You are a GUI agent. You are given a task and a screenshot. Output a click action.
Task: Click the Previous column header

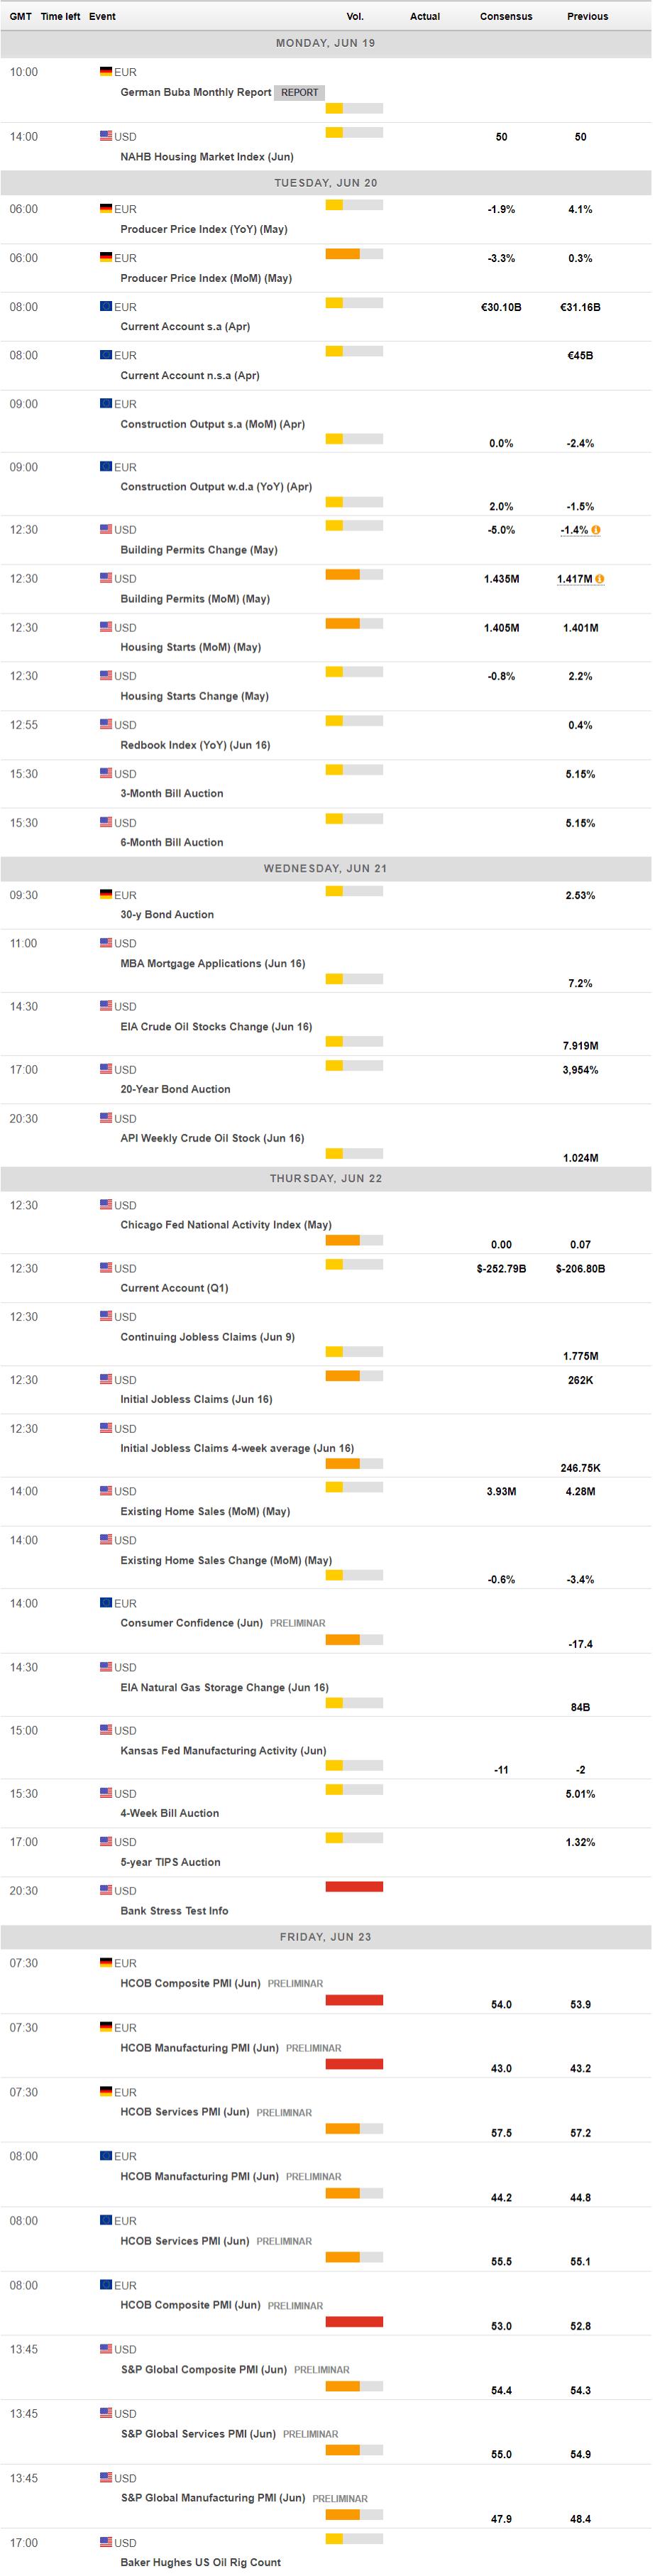(x=587, y=16)
